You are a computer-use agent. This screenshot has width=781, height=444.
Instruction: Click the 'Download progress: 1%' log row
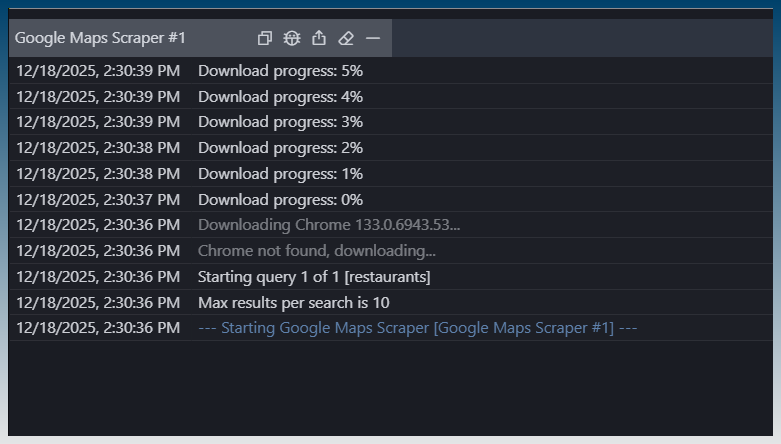(x=280, y=174)
